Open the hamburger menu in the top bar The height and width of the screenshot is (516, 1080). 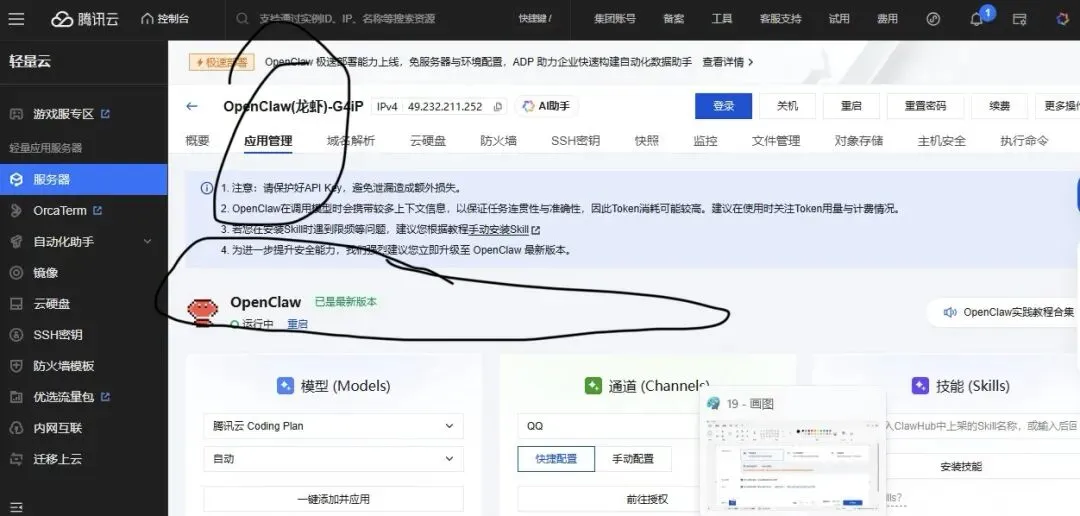coord(16,19)
